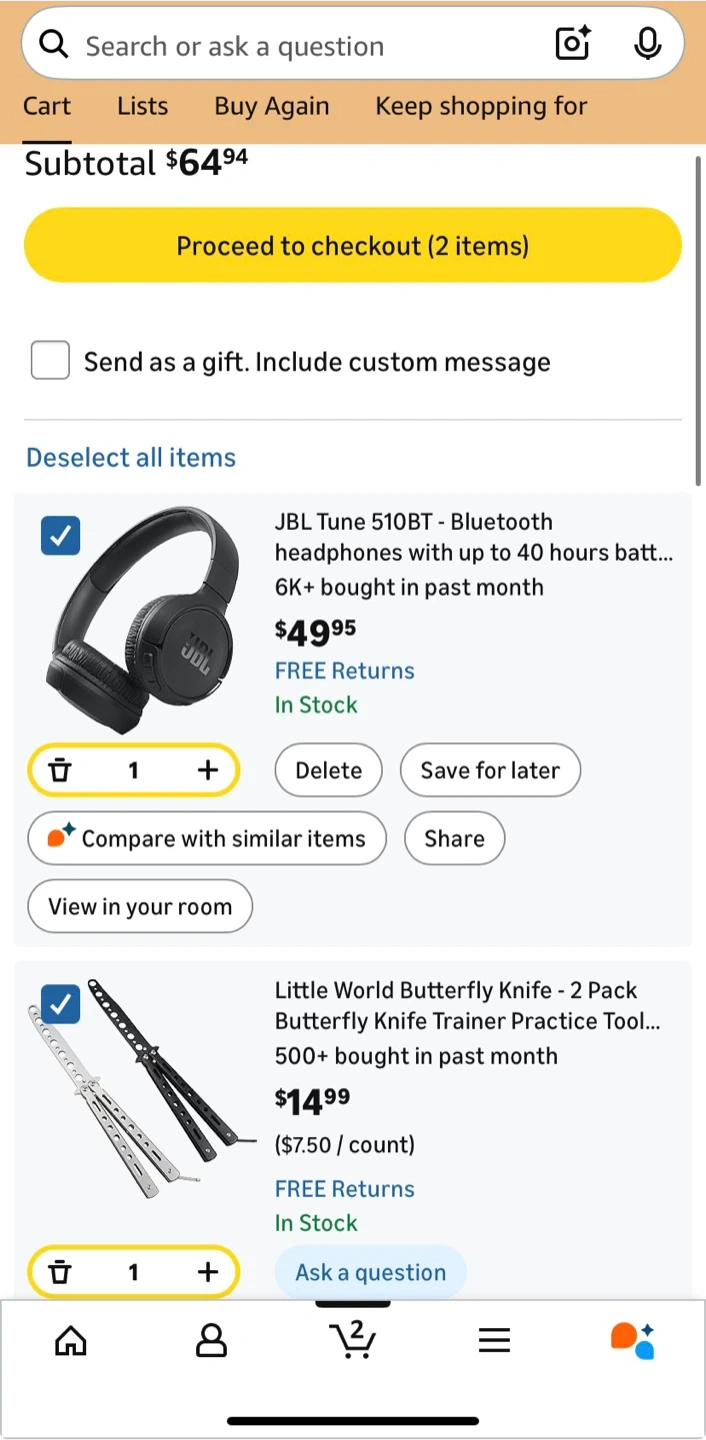706x1440 pixels.
Task: Switch to the Lists tab
Action: 142,106
